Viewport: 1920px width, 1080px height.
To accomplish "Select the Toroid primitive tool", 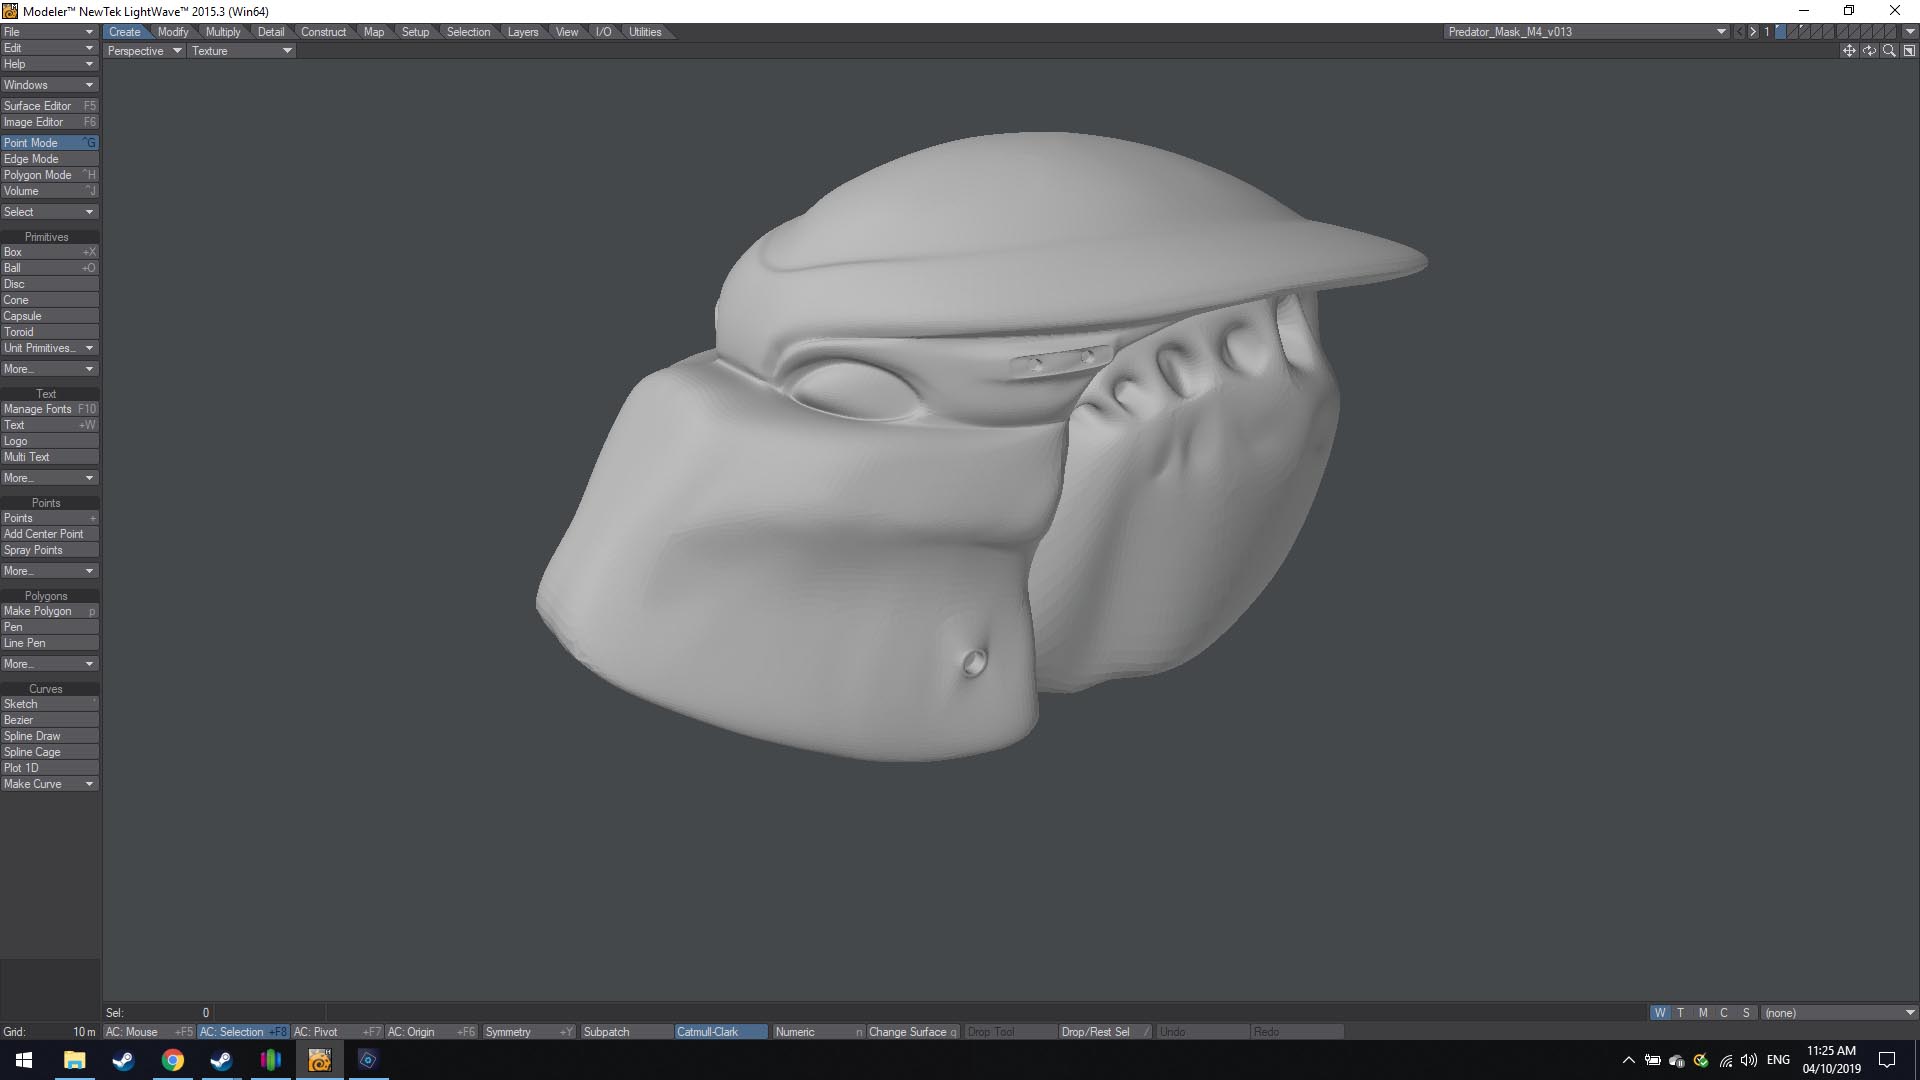I will click(49, 332).
